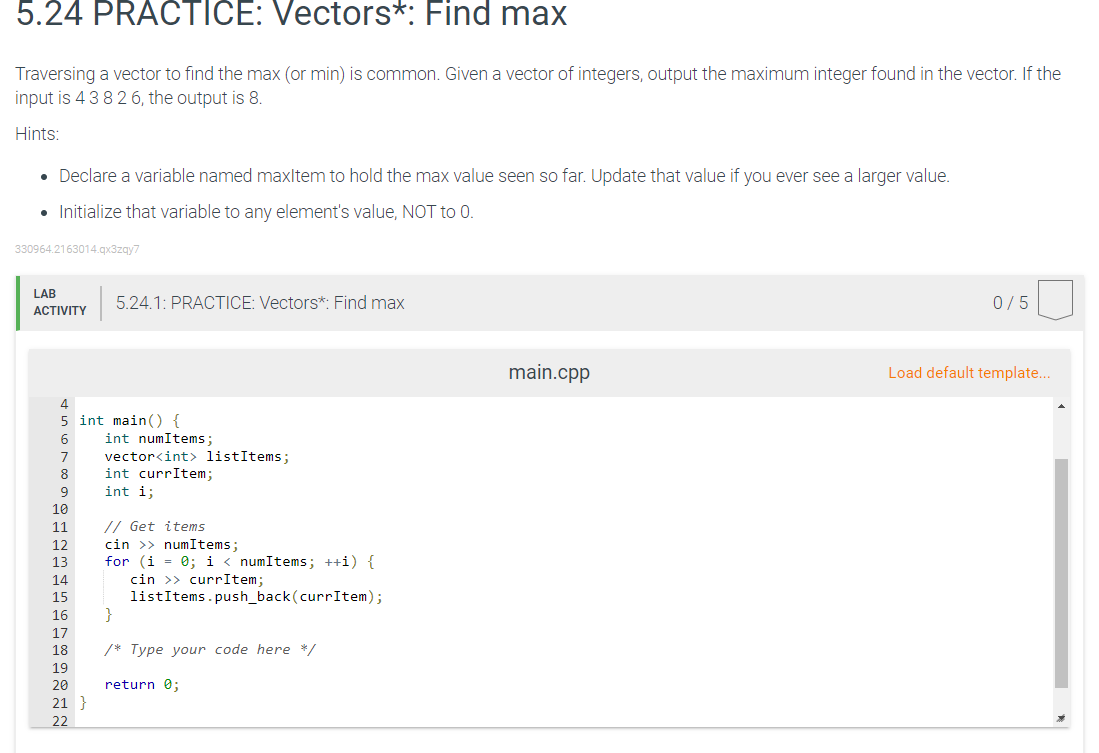
Task: Click the editor vertical scrollbar thumb
Action: [x=1061, y=573]
